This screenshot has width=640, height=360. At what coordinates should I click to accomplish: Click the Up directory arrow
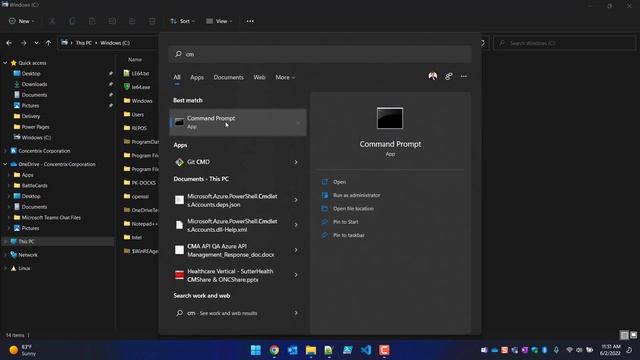tap(49, 43)
